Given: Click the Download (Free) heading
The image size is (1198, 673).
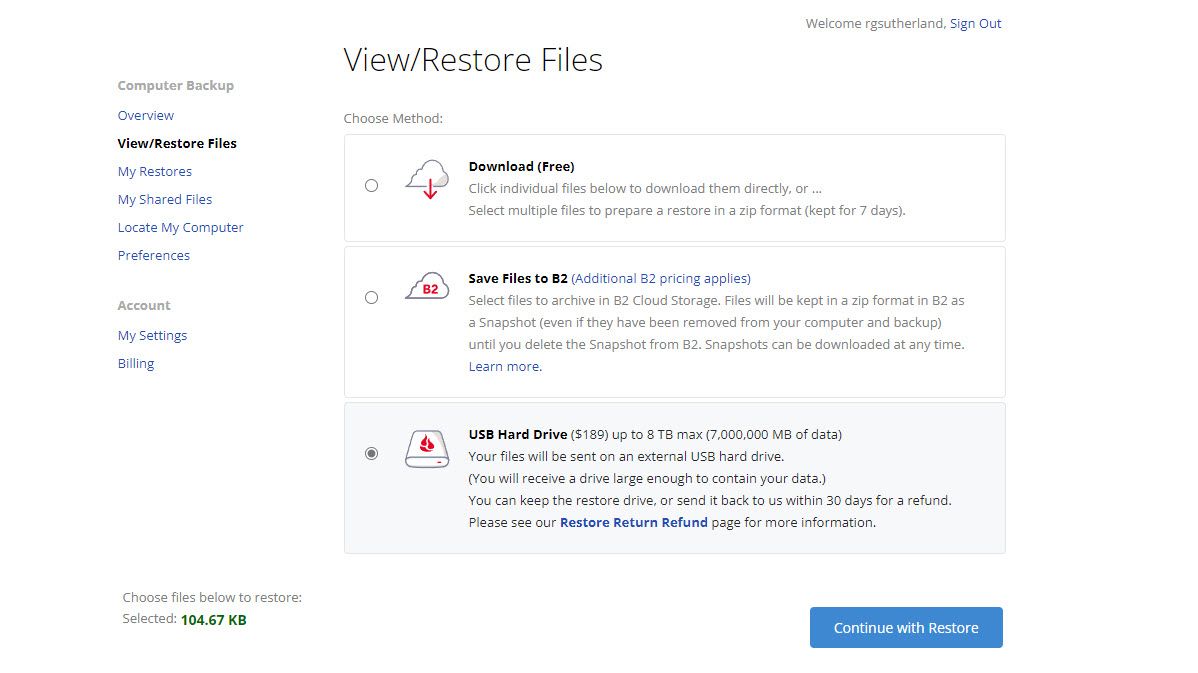Looking at the screenshot, I should (x=521, y=167).
